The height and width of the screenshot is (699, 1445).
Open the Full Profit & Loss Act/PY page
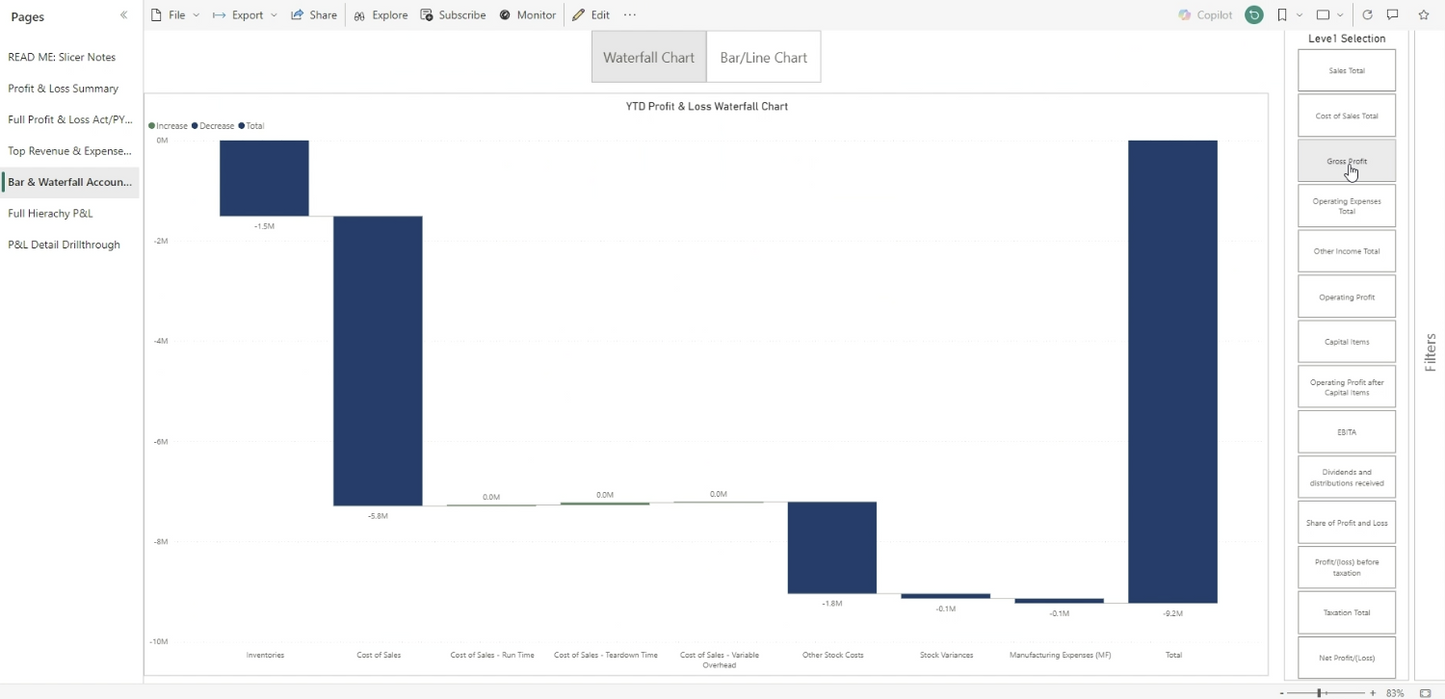(x=70, y=119)
